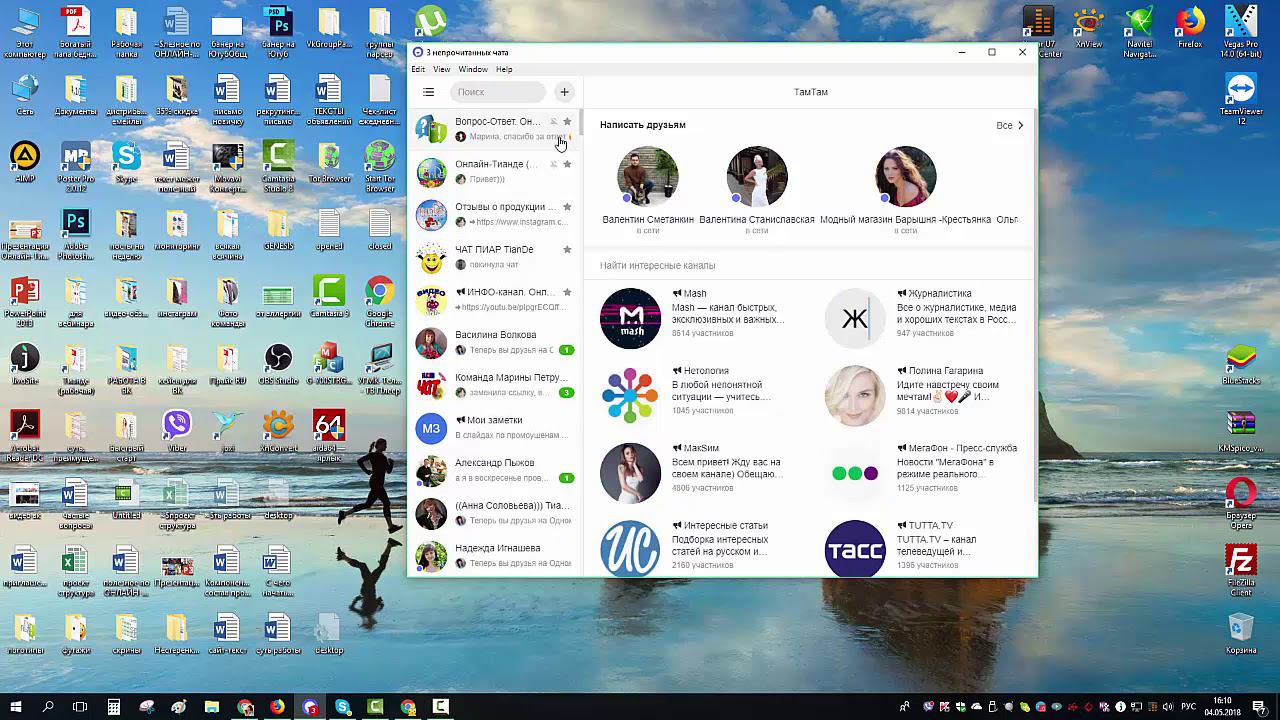Select the Viber desktop shortcut
The height and width of the screenshot is (720, 1280).
[x=177, y=431]
